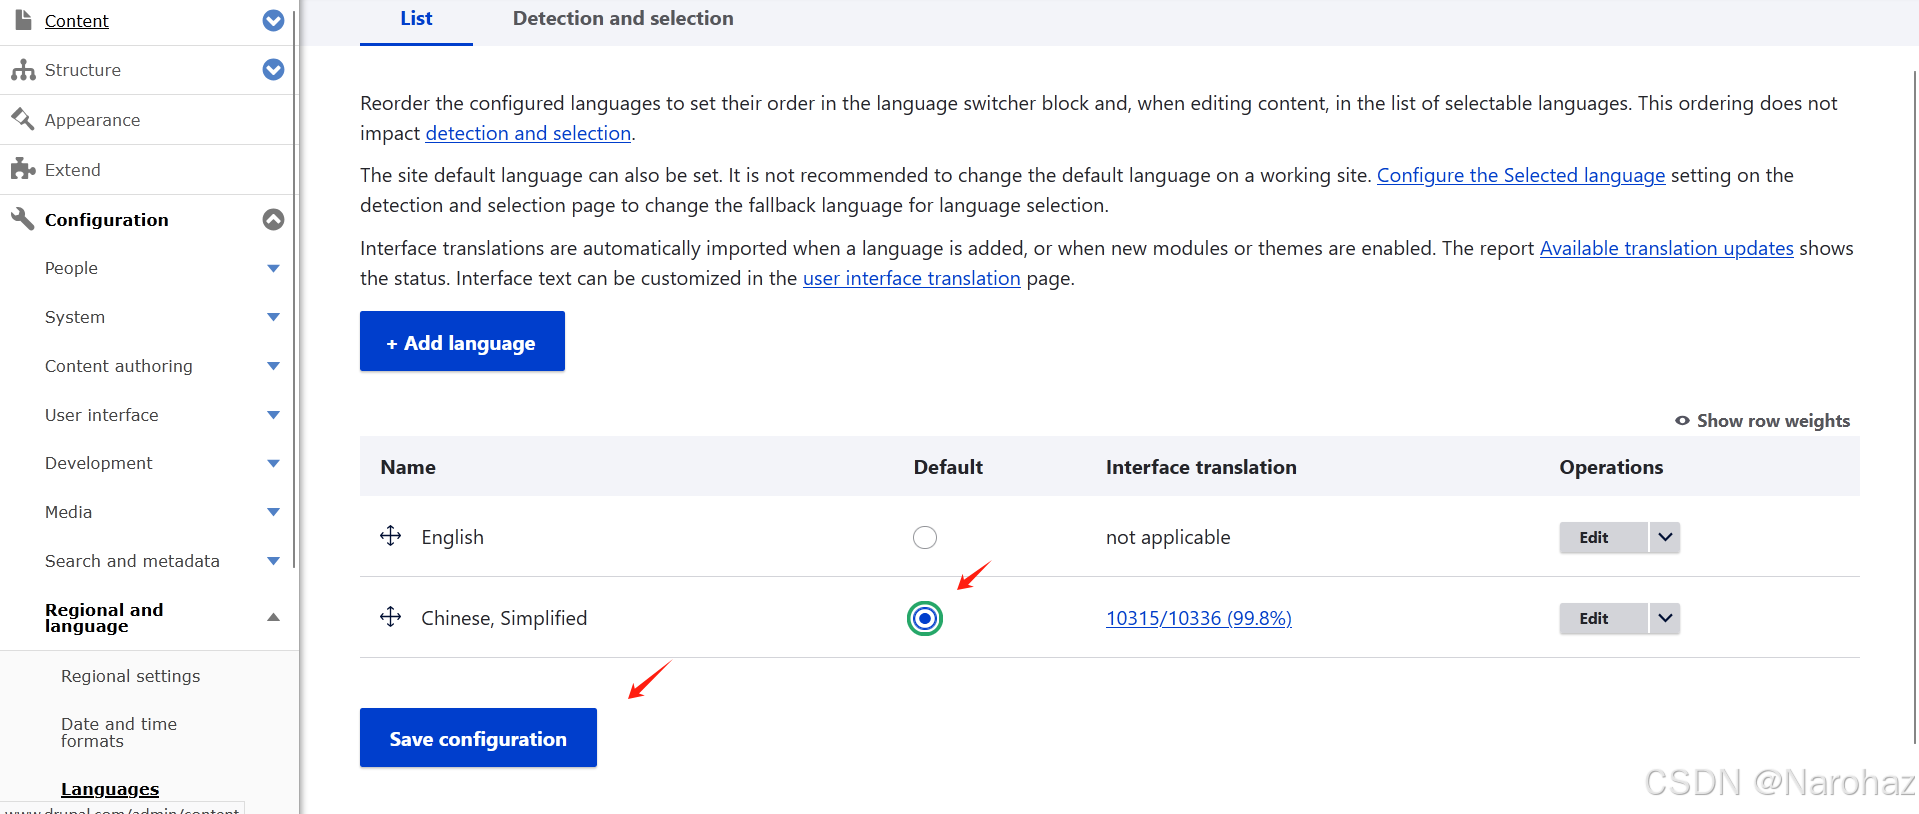Open the 10315/10336 translation progress link
This screenshot has width=1919, height=814.
(x=1198, y=618)
